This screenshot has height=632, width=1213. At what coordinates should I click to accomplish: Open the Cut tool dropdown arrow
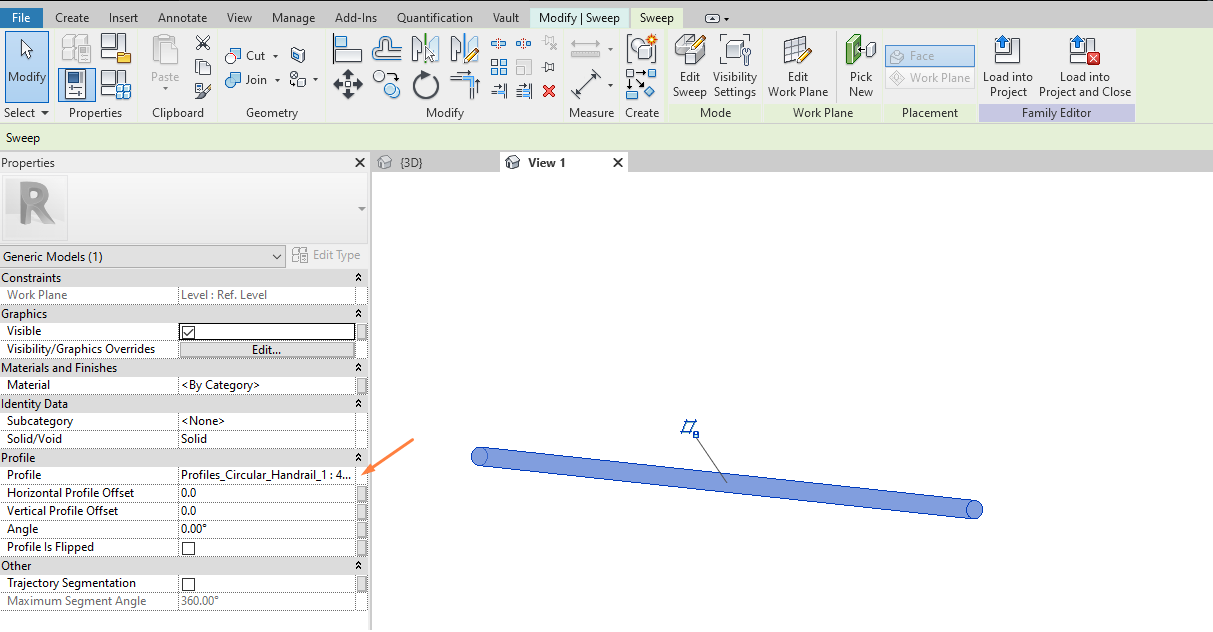(x=277, y=55)
